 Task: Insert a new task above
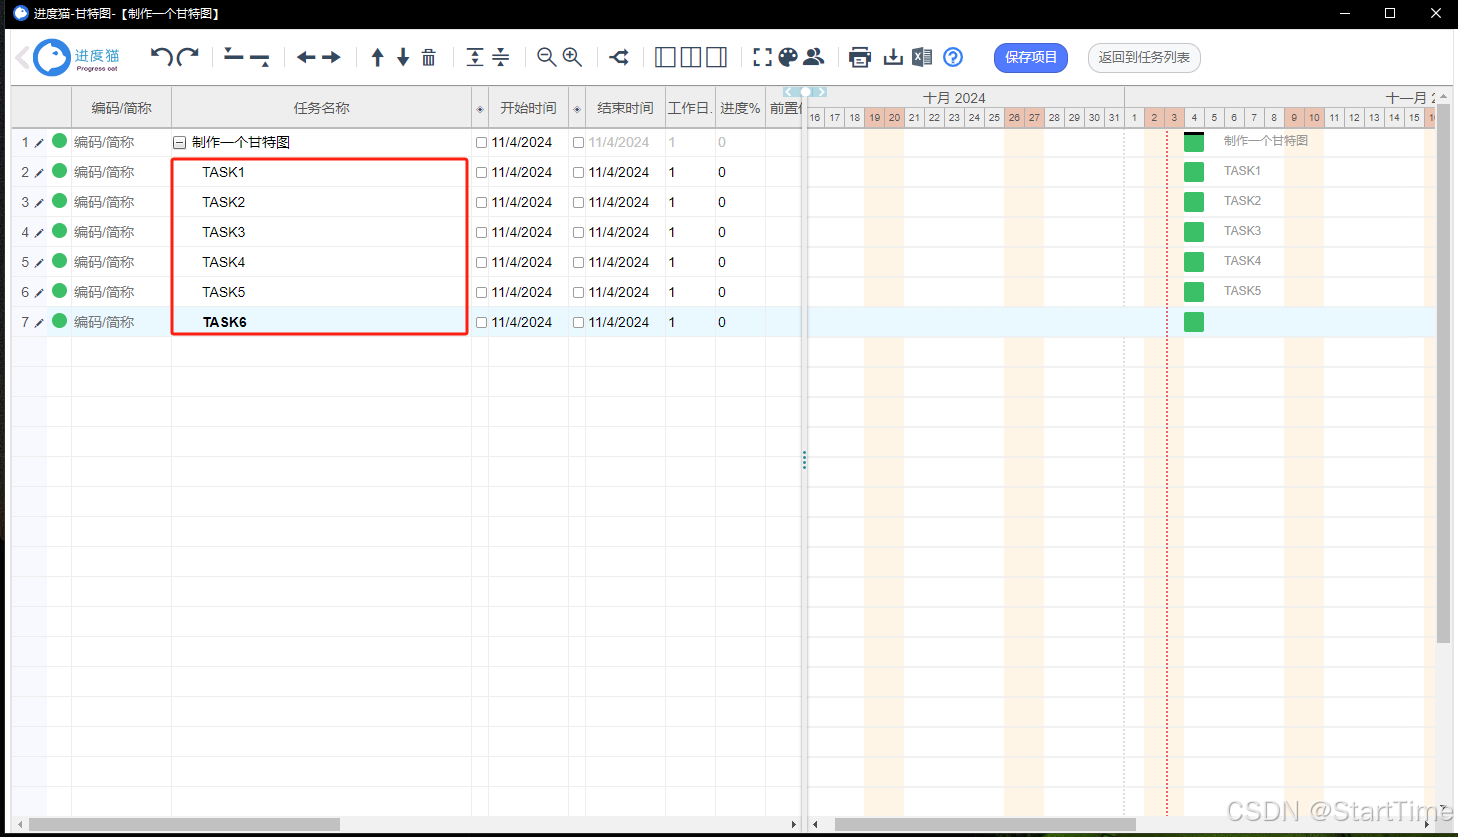234,56
